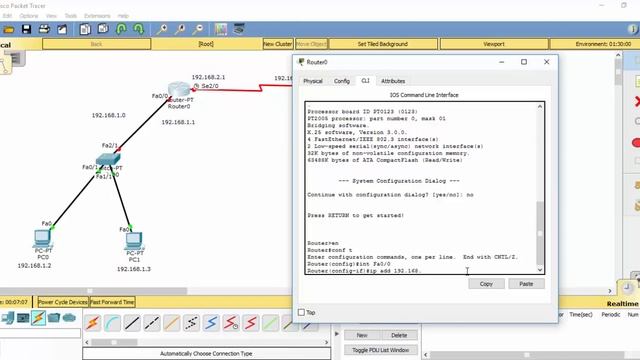Pick the red Serial DCE cable with clock
640x360 pixels.
click(x=231, y=323)
